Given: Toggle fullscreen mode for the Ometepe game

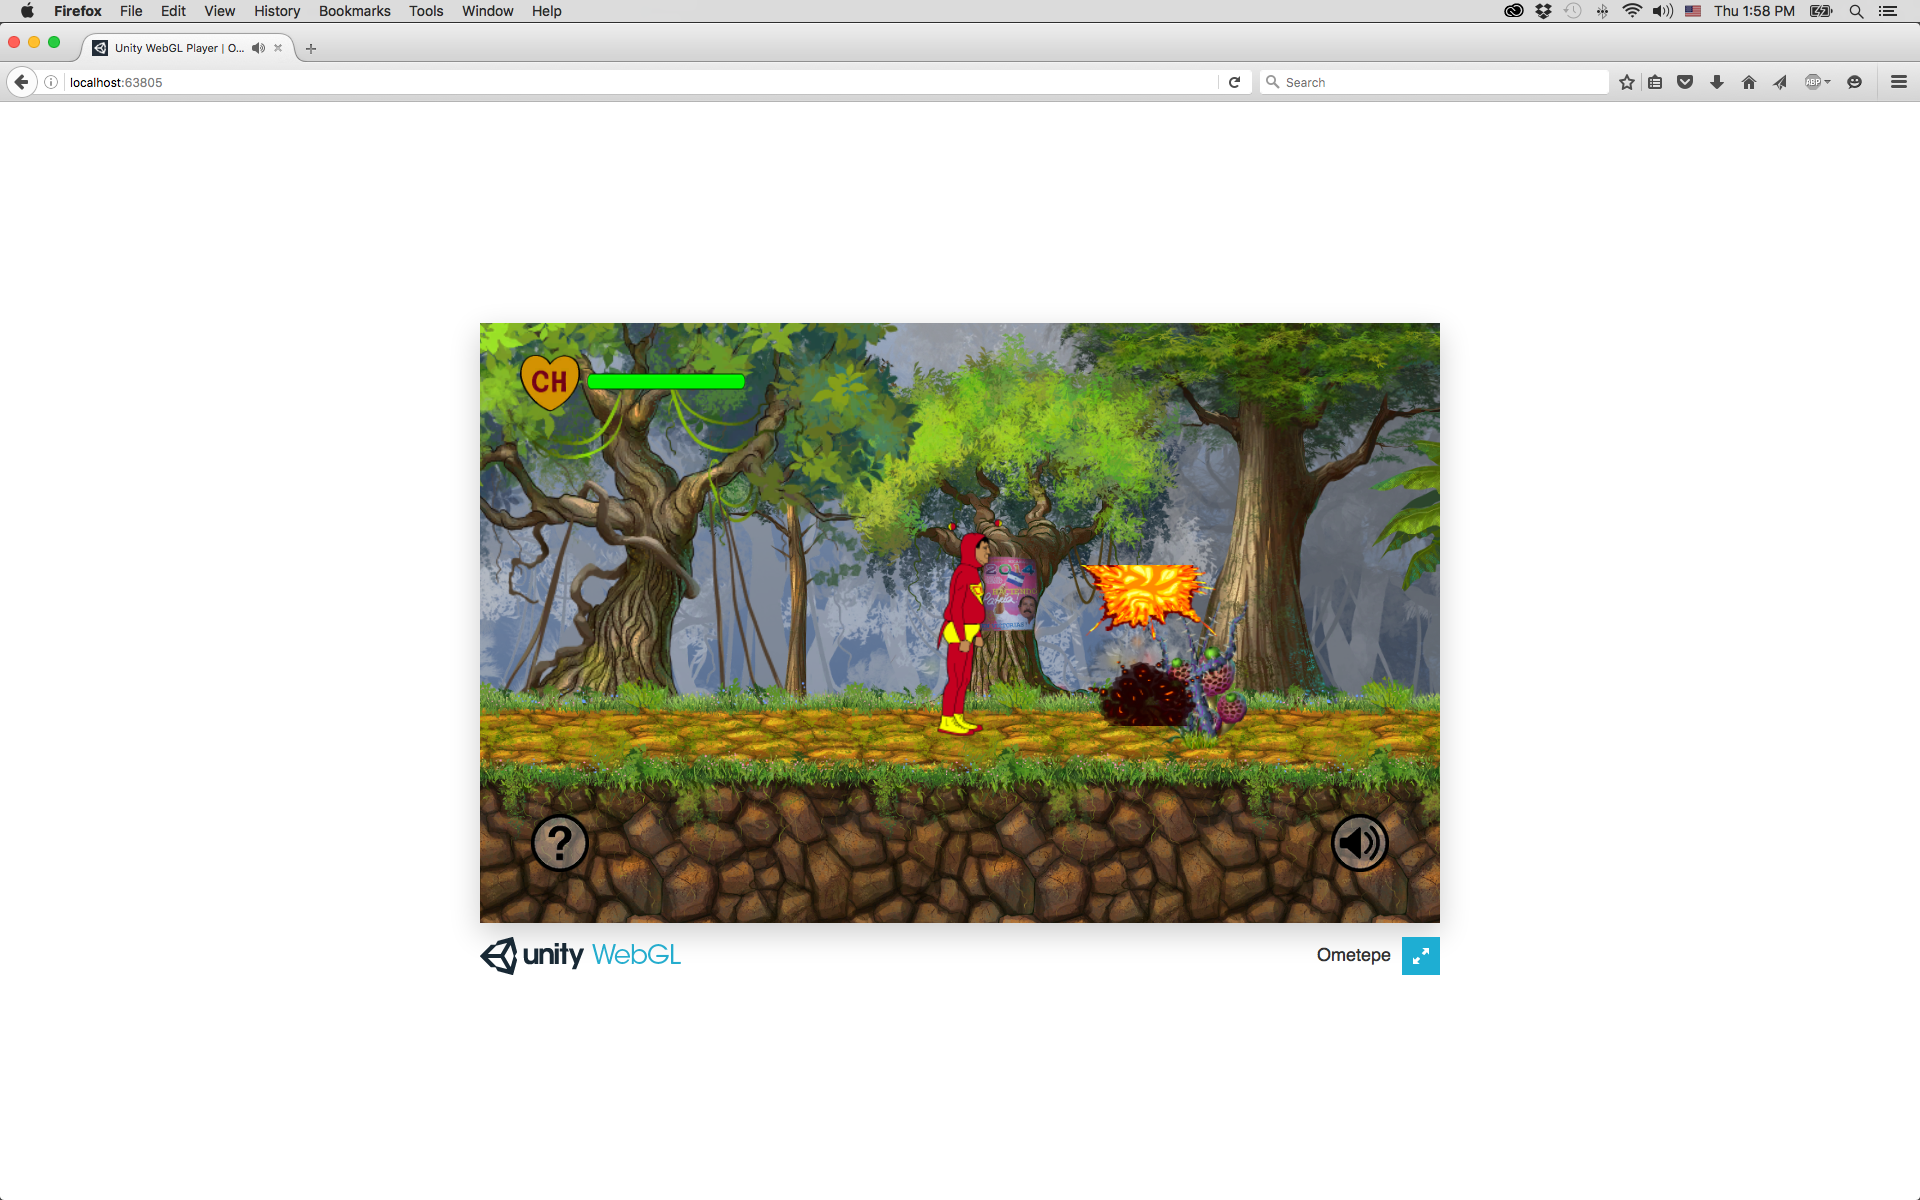Looking at the screenshot, I should coord(1421,956).
